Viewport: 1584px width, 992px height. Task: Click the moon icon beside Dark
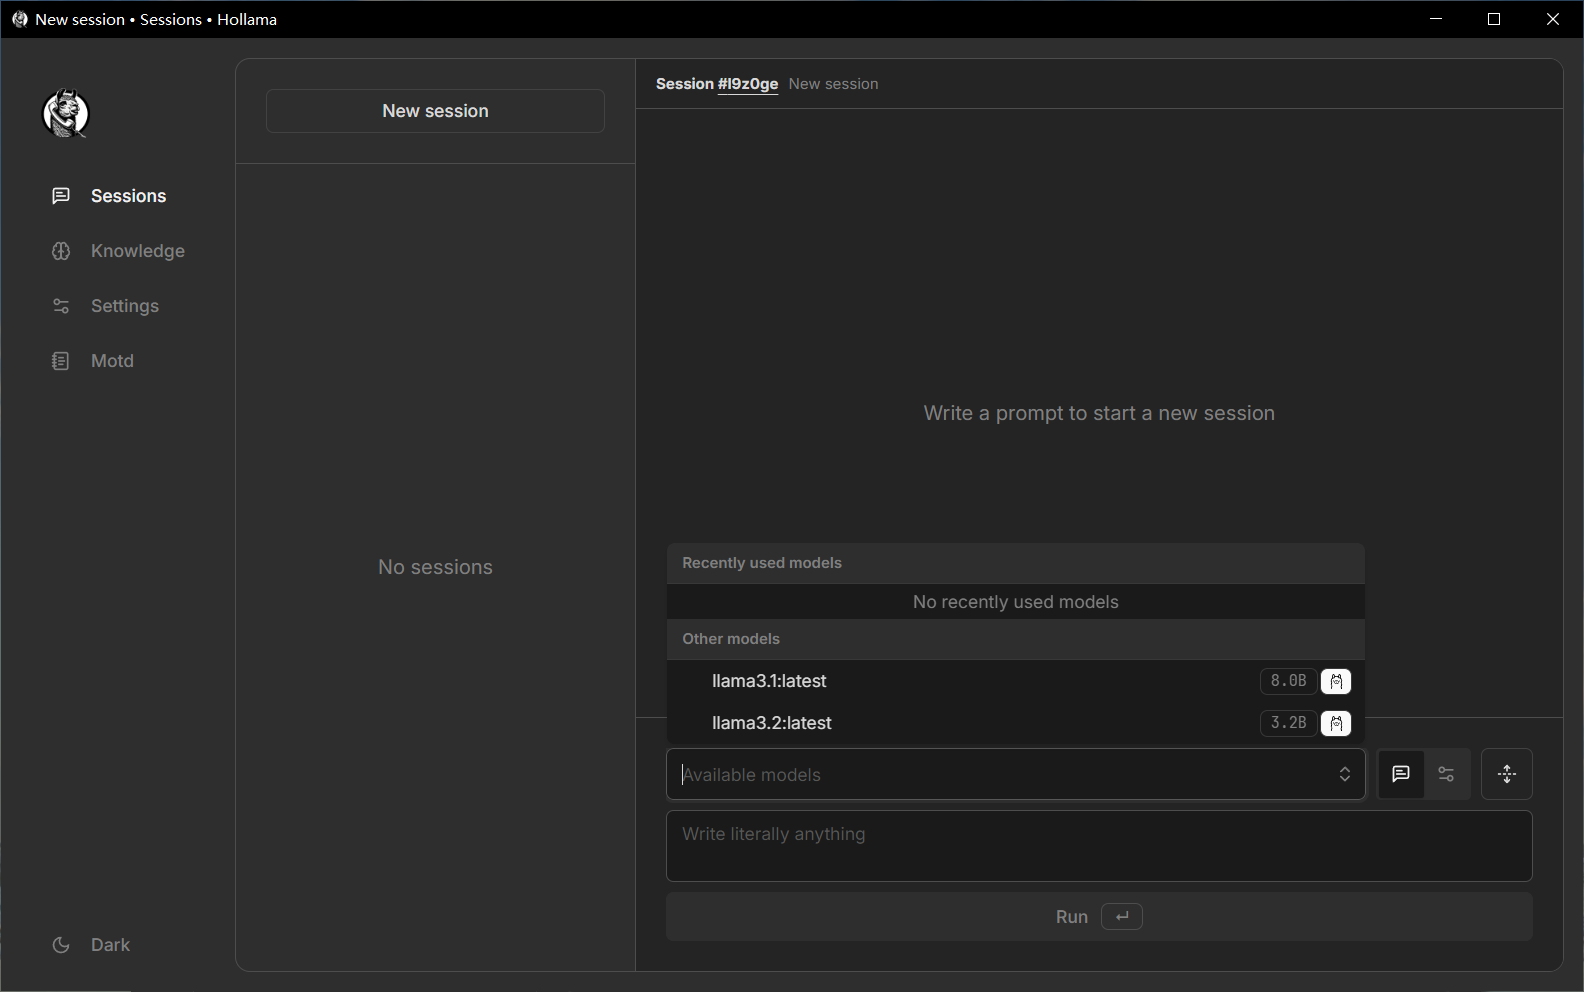coord(61,945)
